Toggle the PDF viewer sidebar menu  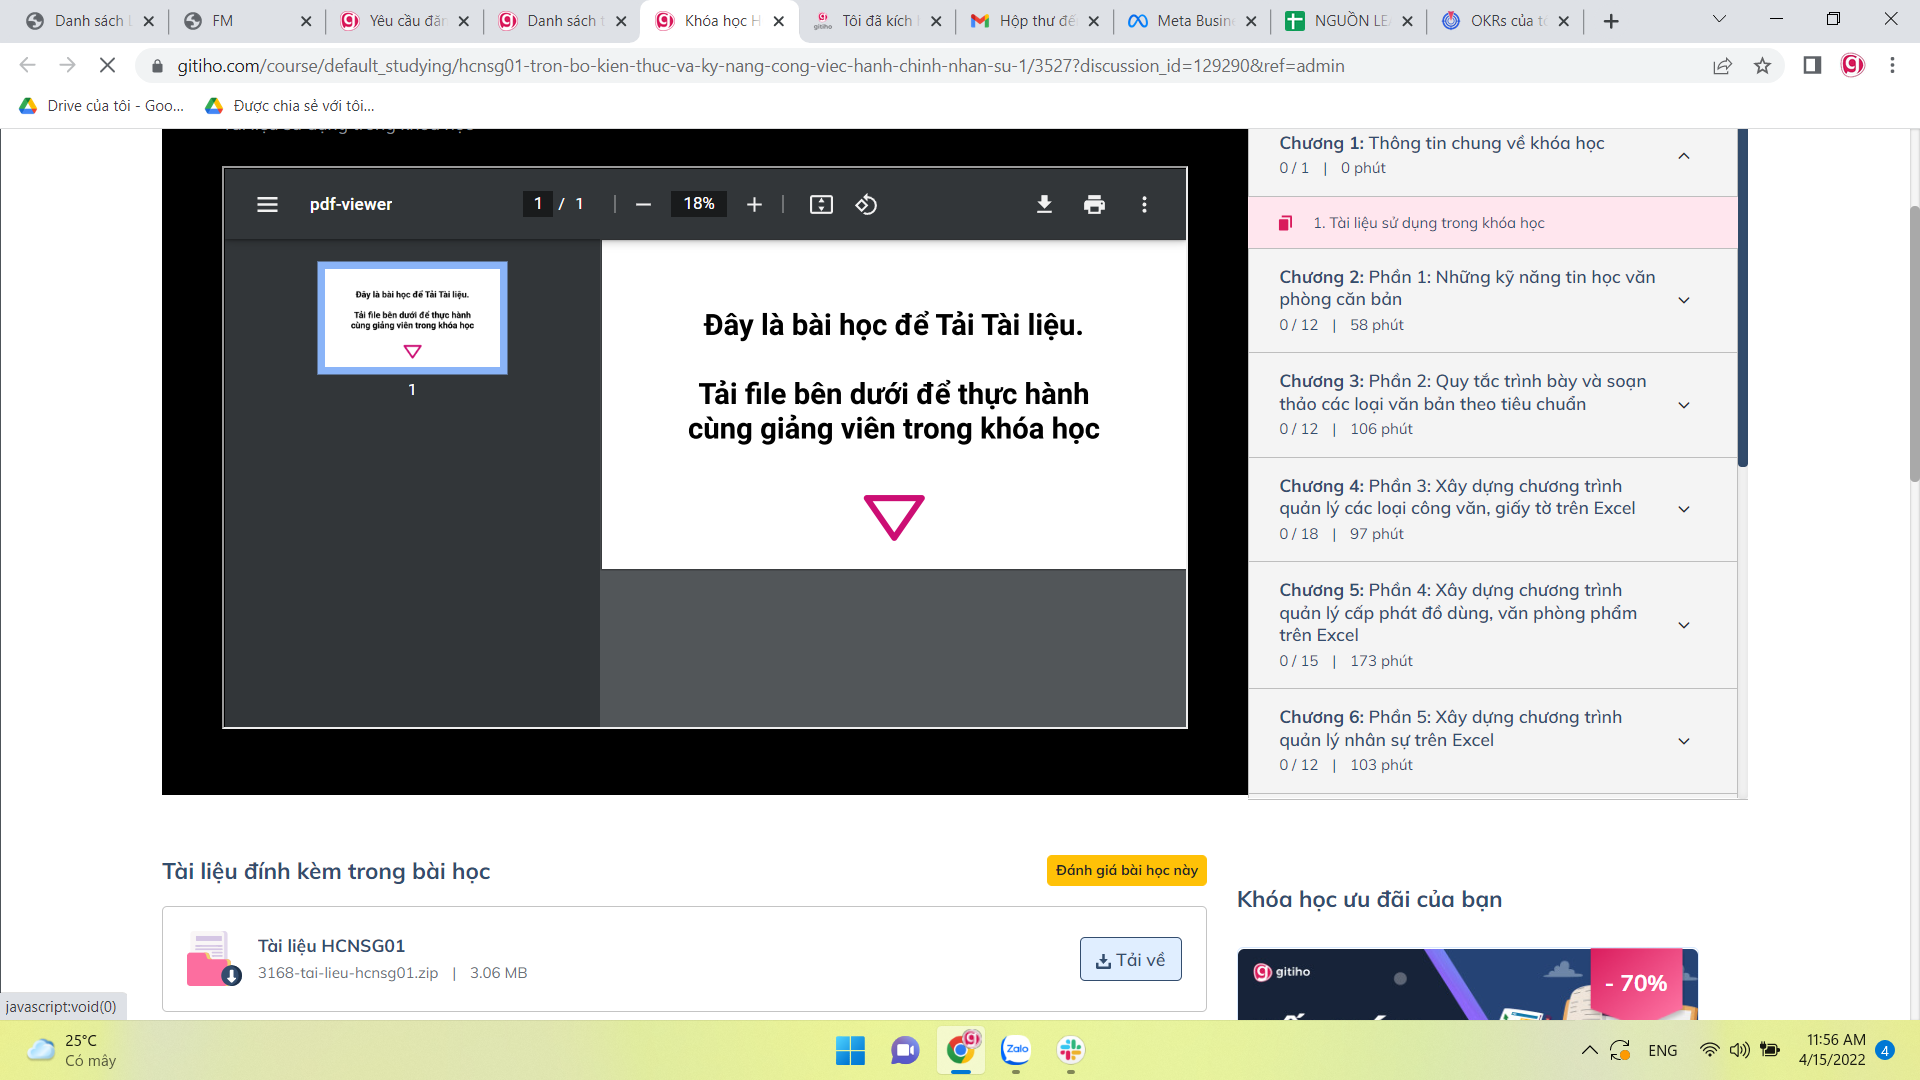267,204
